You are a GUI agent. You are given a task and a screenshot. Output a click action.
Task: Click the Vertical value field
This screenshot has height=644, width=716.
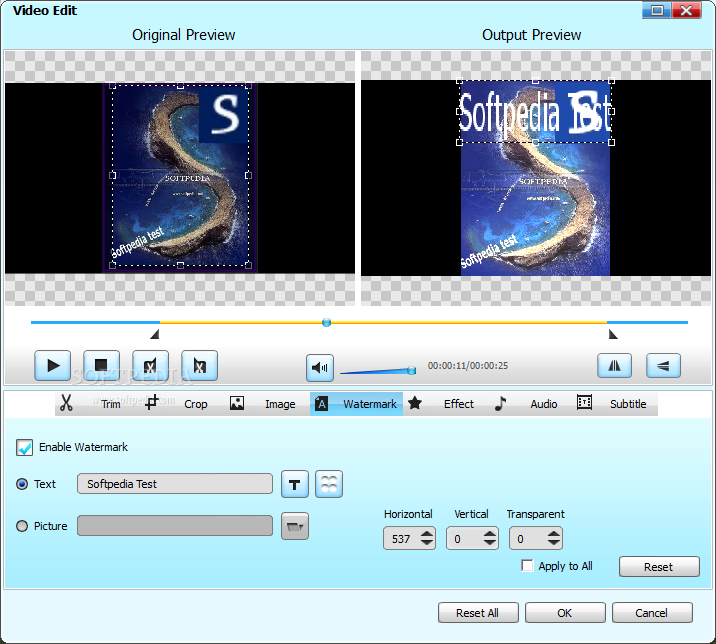(x=465, y=539)
